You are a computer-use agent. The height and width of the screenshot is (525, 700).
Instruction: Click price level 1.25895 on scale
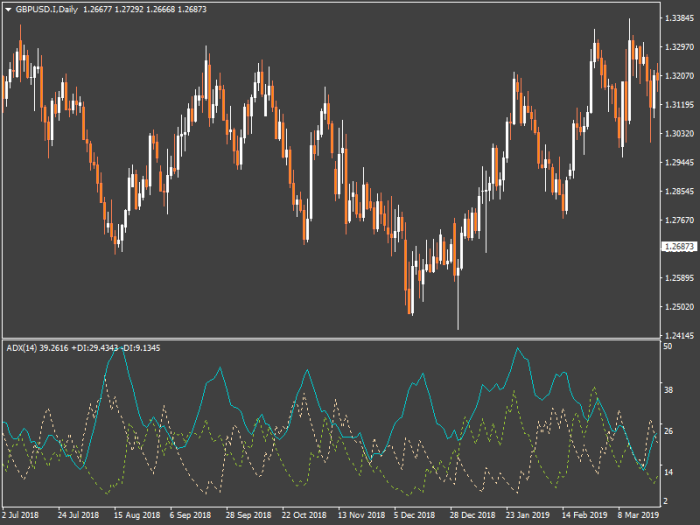click(x=679, y=278)
